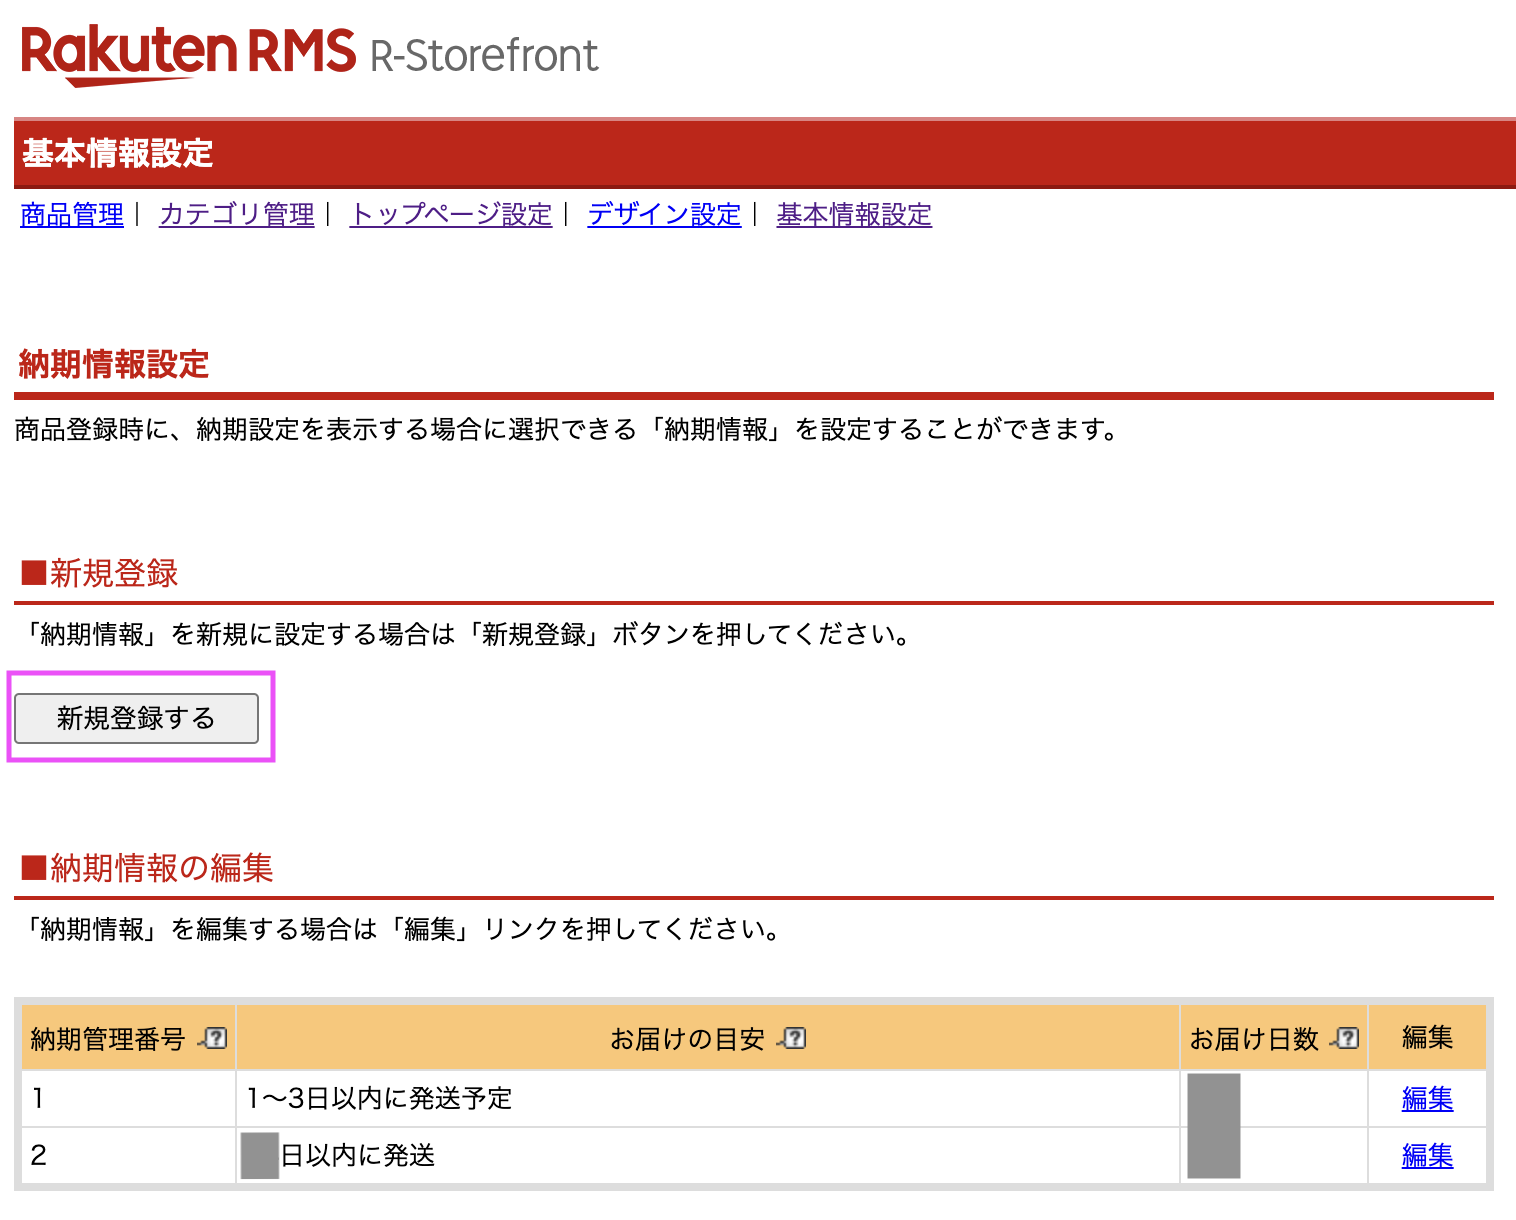Click the 編集 column header
The width and height of the screenshot is (1516, 1220).
(x=1427, y=1038)
